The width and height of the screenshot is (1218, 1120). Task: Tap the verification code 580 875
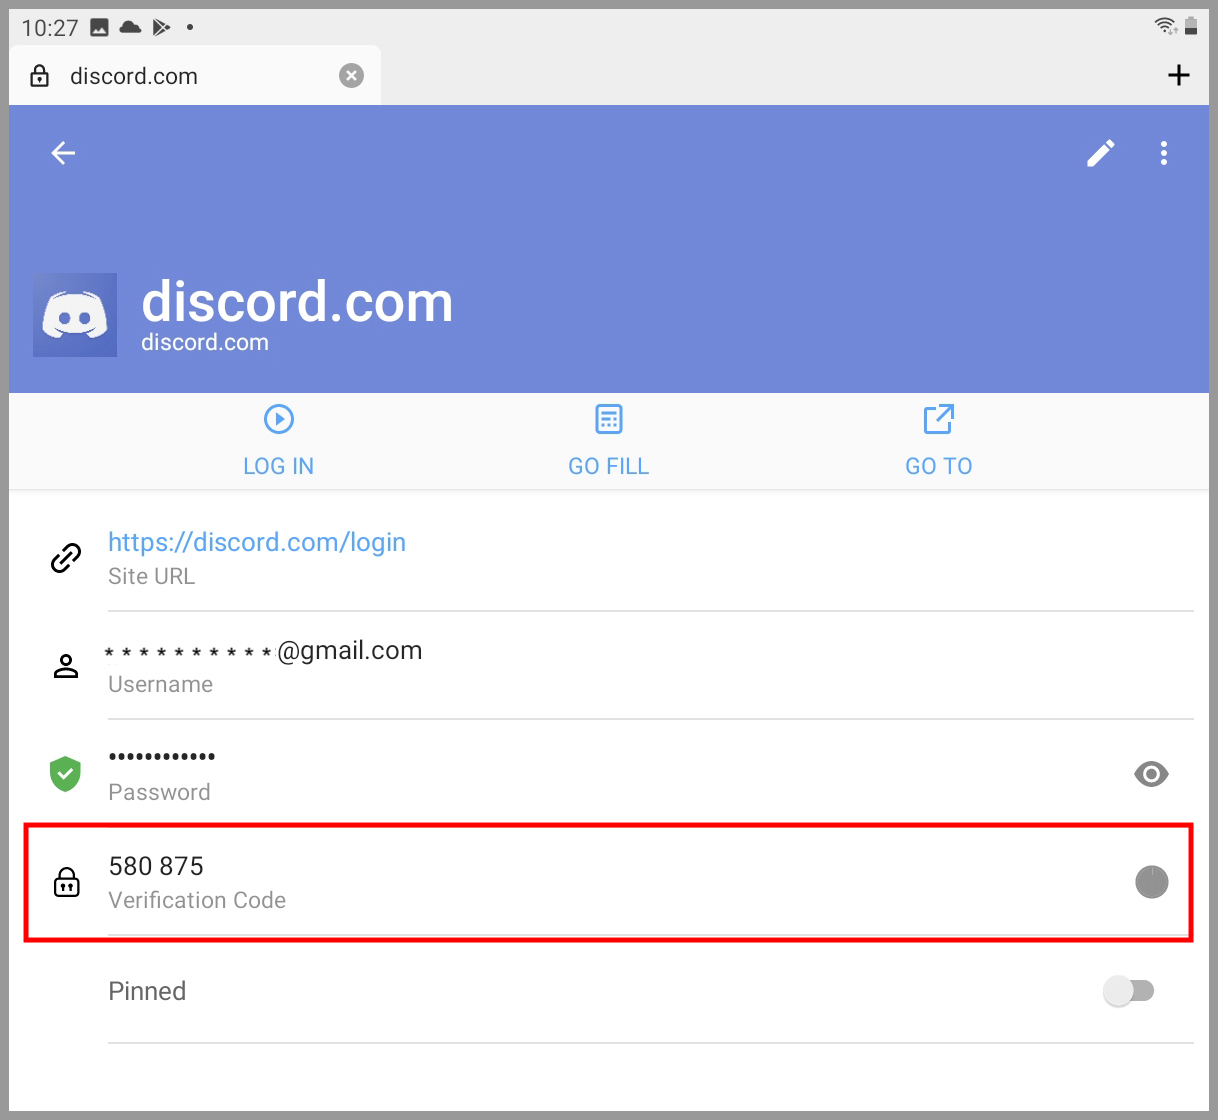[156, 866]
